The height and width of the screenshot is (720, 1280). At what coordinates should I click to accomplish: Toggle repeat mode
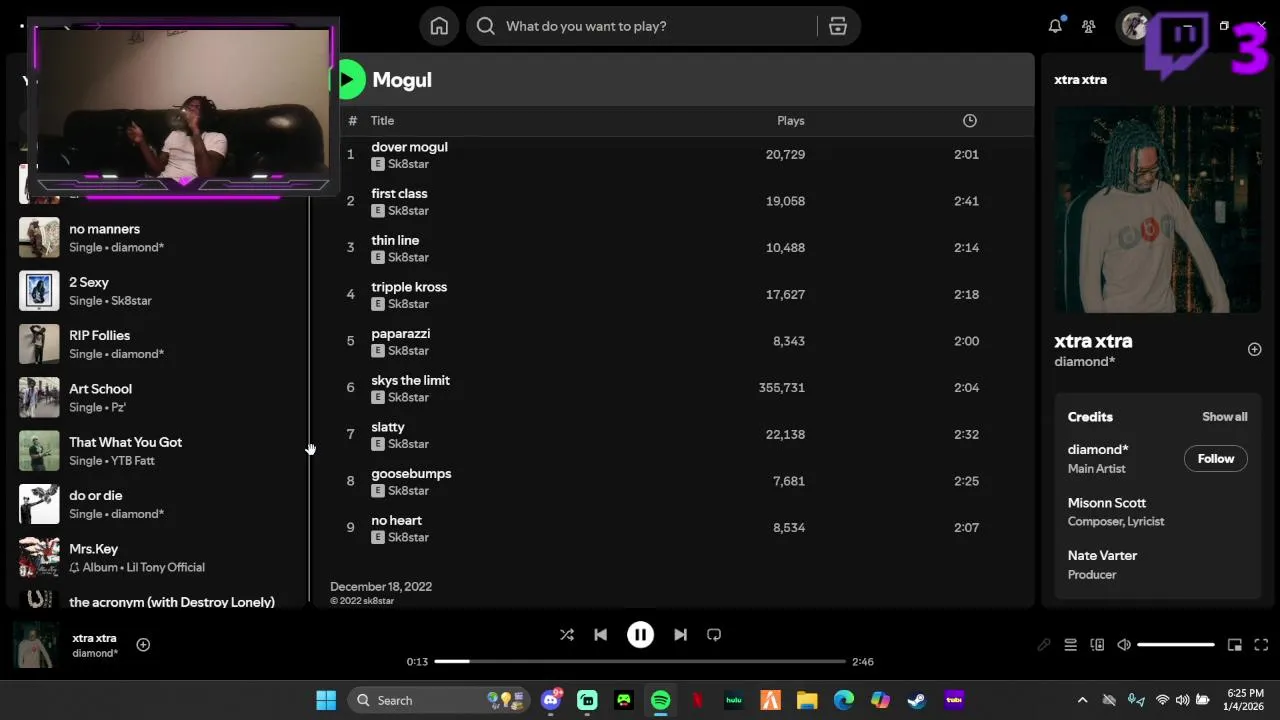point(714,634)
